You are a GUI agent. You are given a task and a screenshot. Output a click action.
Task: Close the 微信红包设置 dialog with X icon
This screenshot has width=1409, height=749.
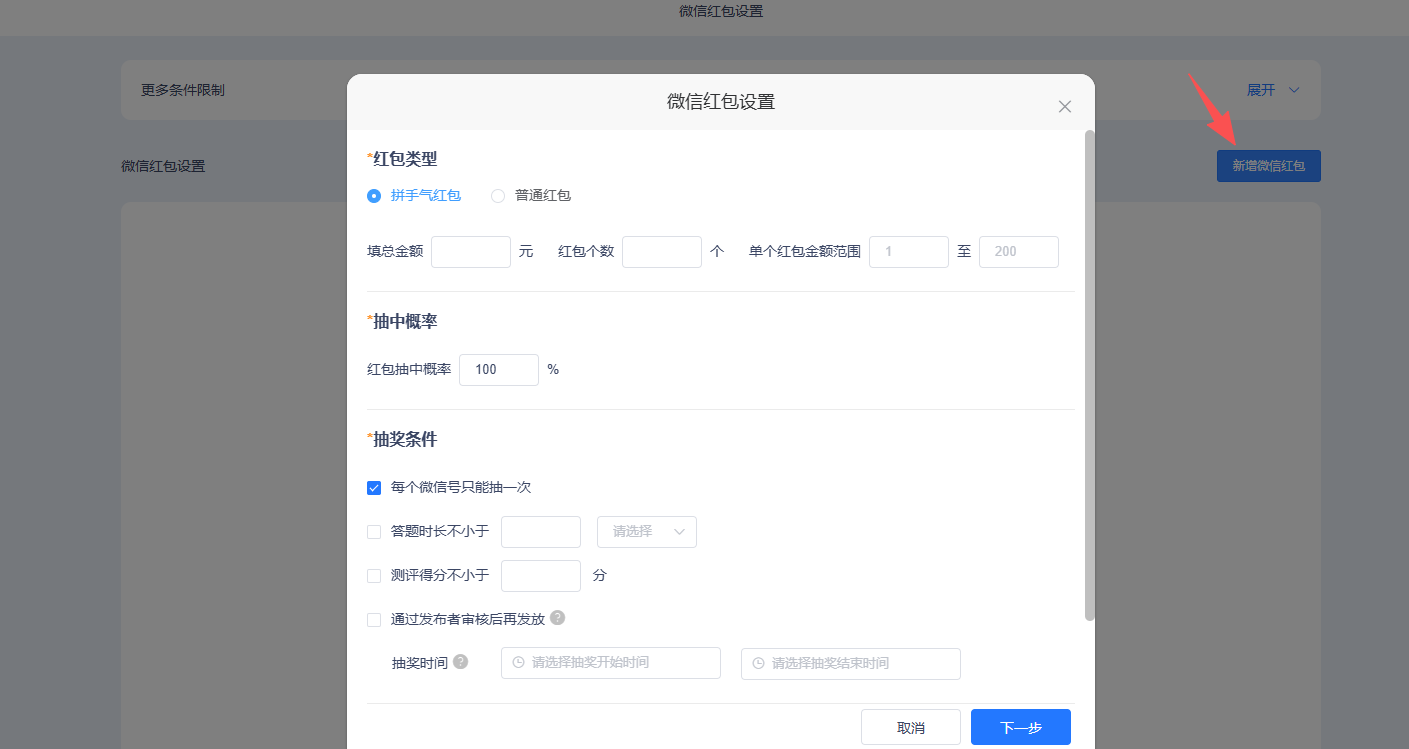[x=1065, y=107]
